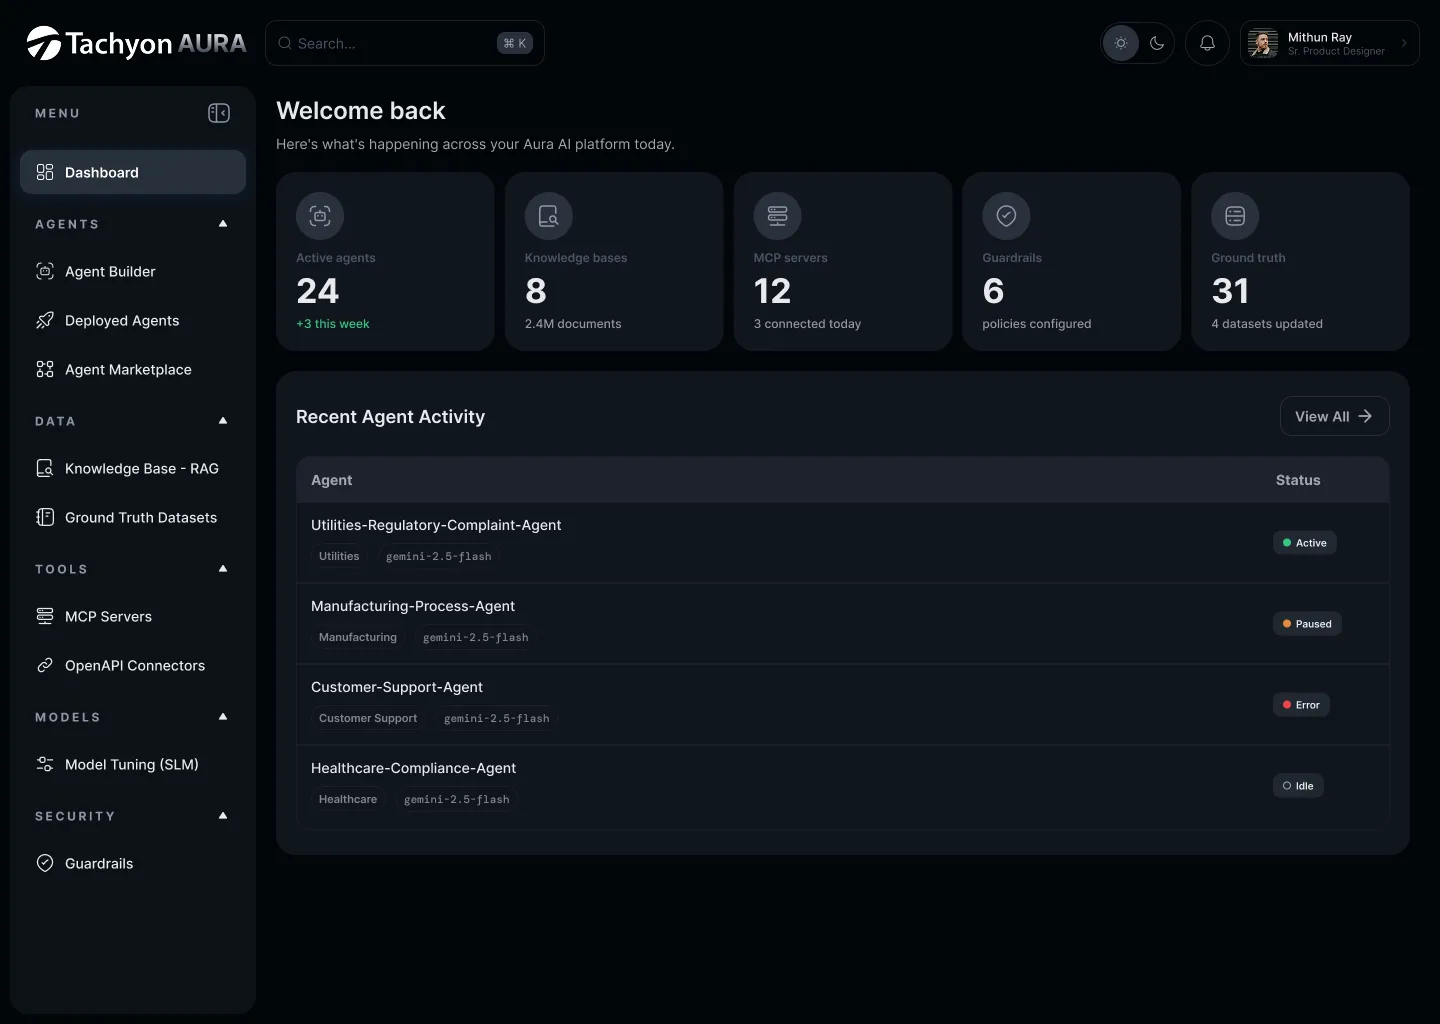Click the Knowledge bases card icon
This screenshot has width=1440, height=1024.
(x=549, y=215)
